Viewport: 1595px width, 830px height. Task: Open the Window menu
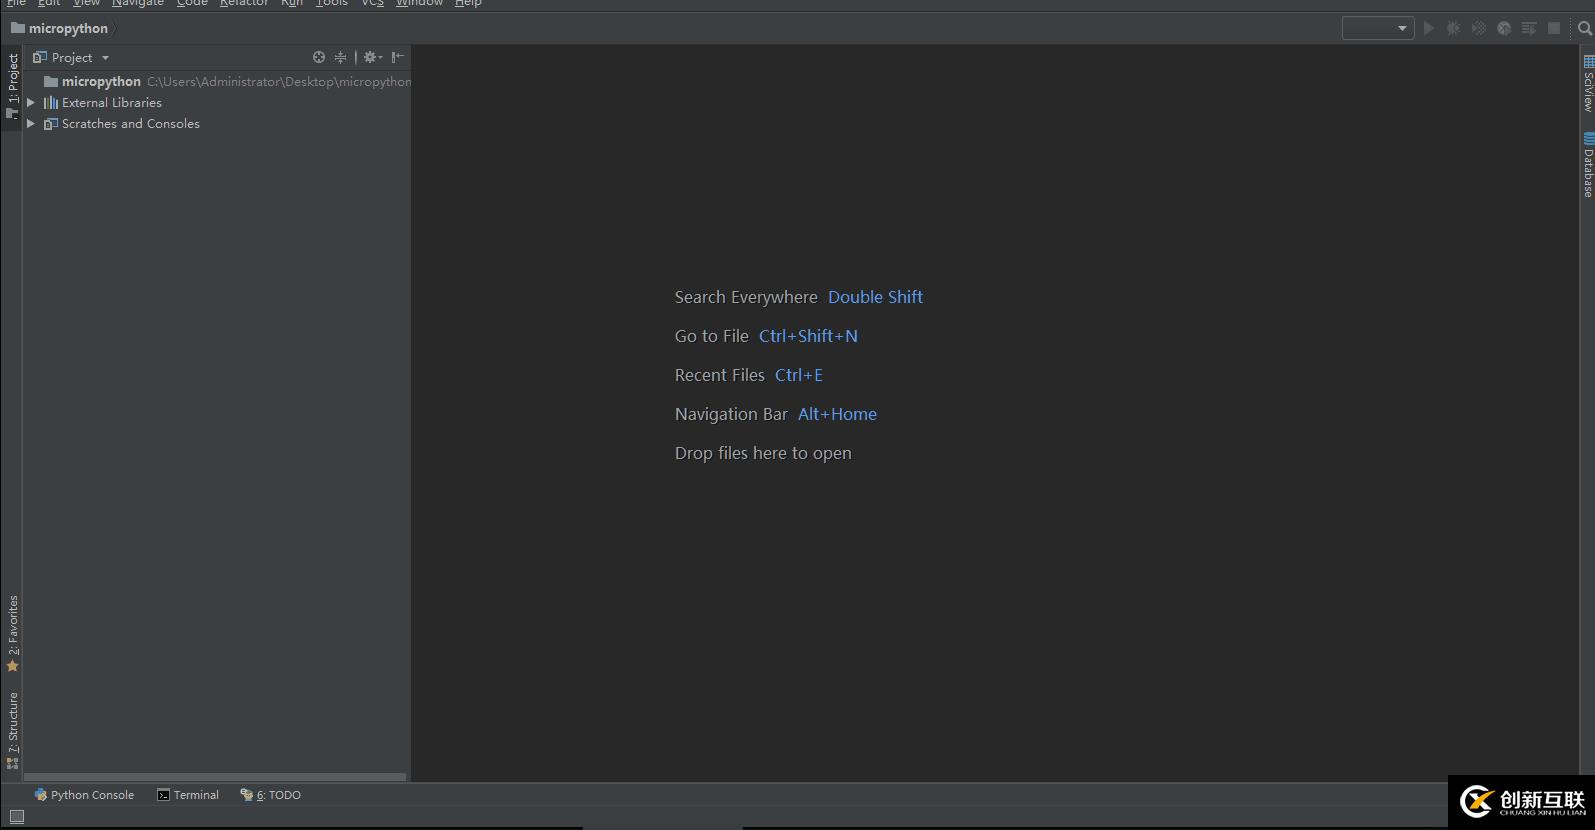419,3
